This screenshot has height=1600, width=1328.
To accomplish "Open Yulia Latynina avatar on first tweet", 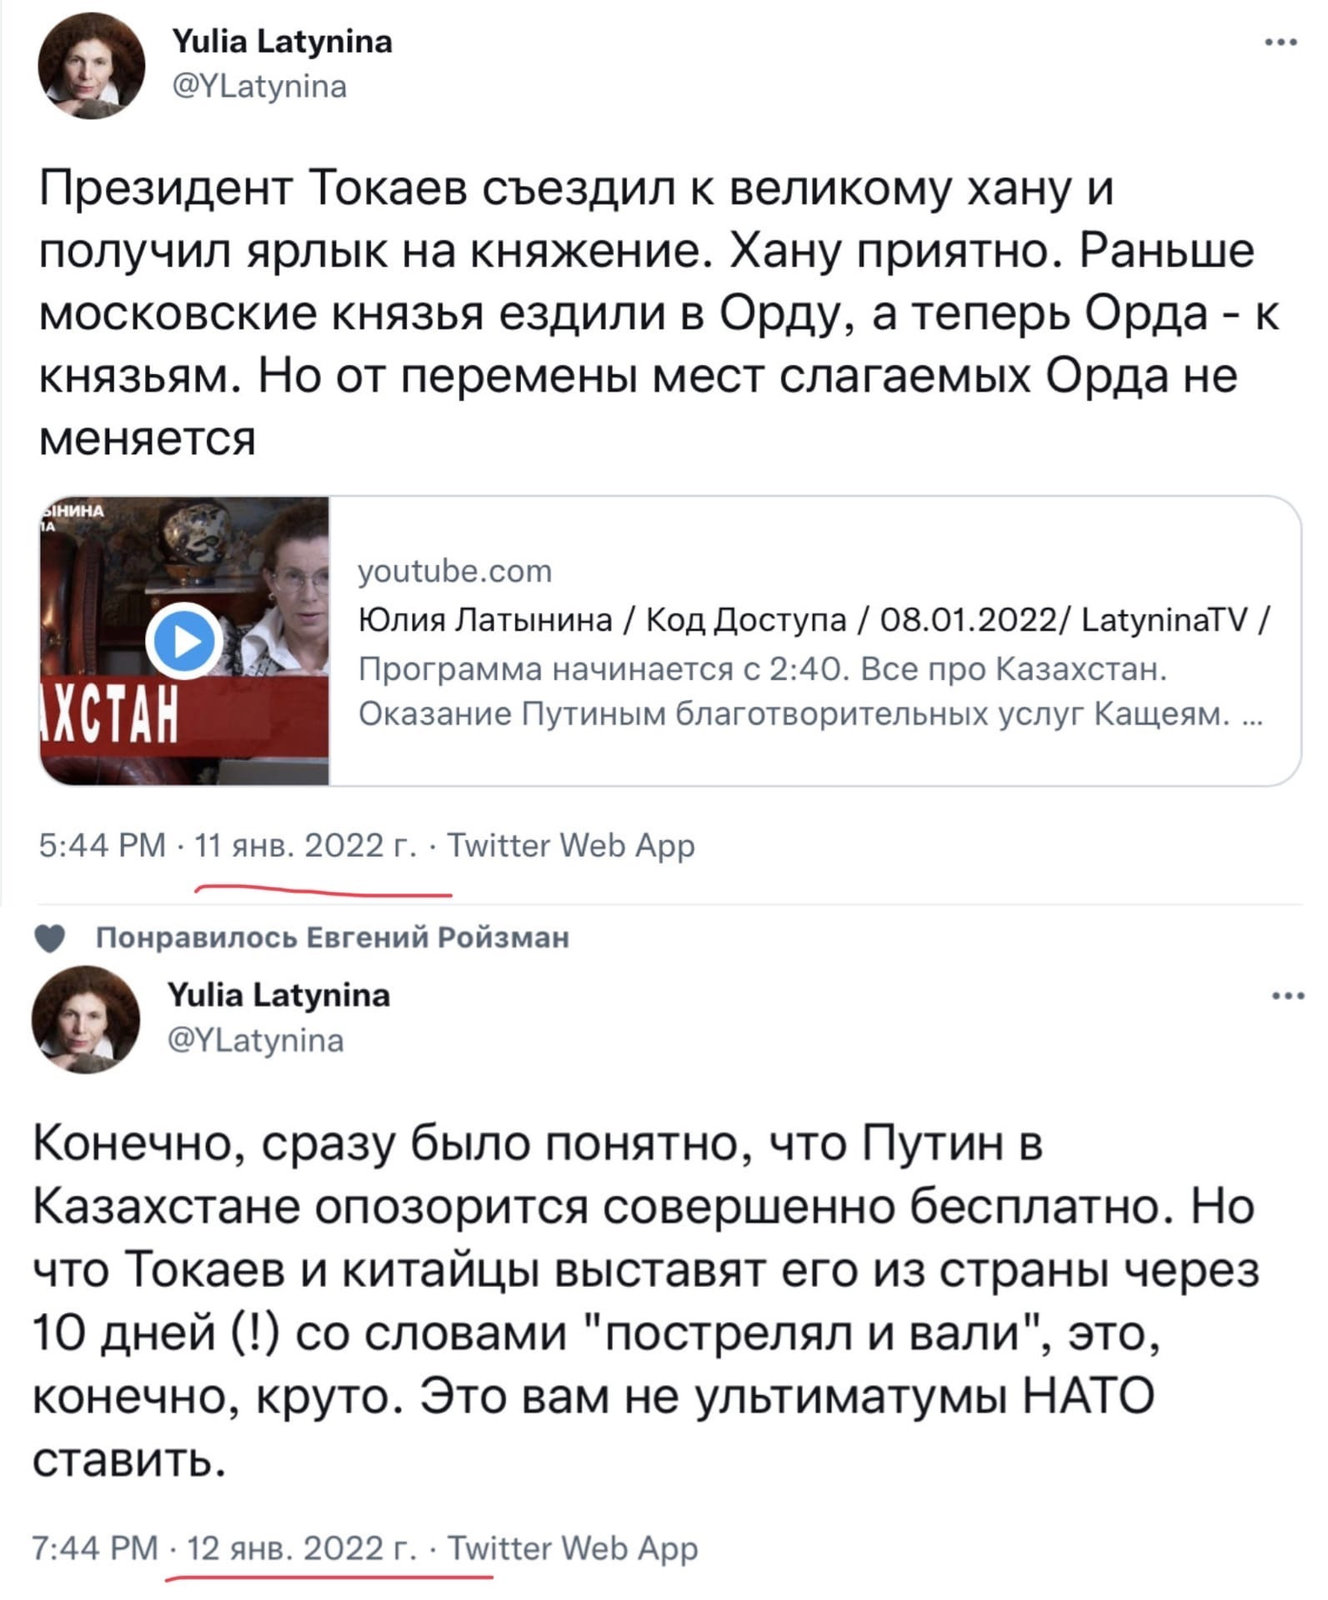I will pyautogui.click(x=91, y=66).
